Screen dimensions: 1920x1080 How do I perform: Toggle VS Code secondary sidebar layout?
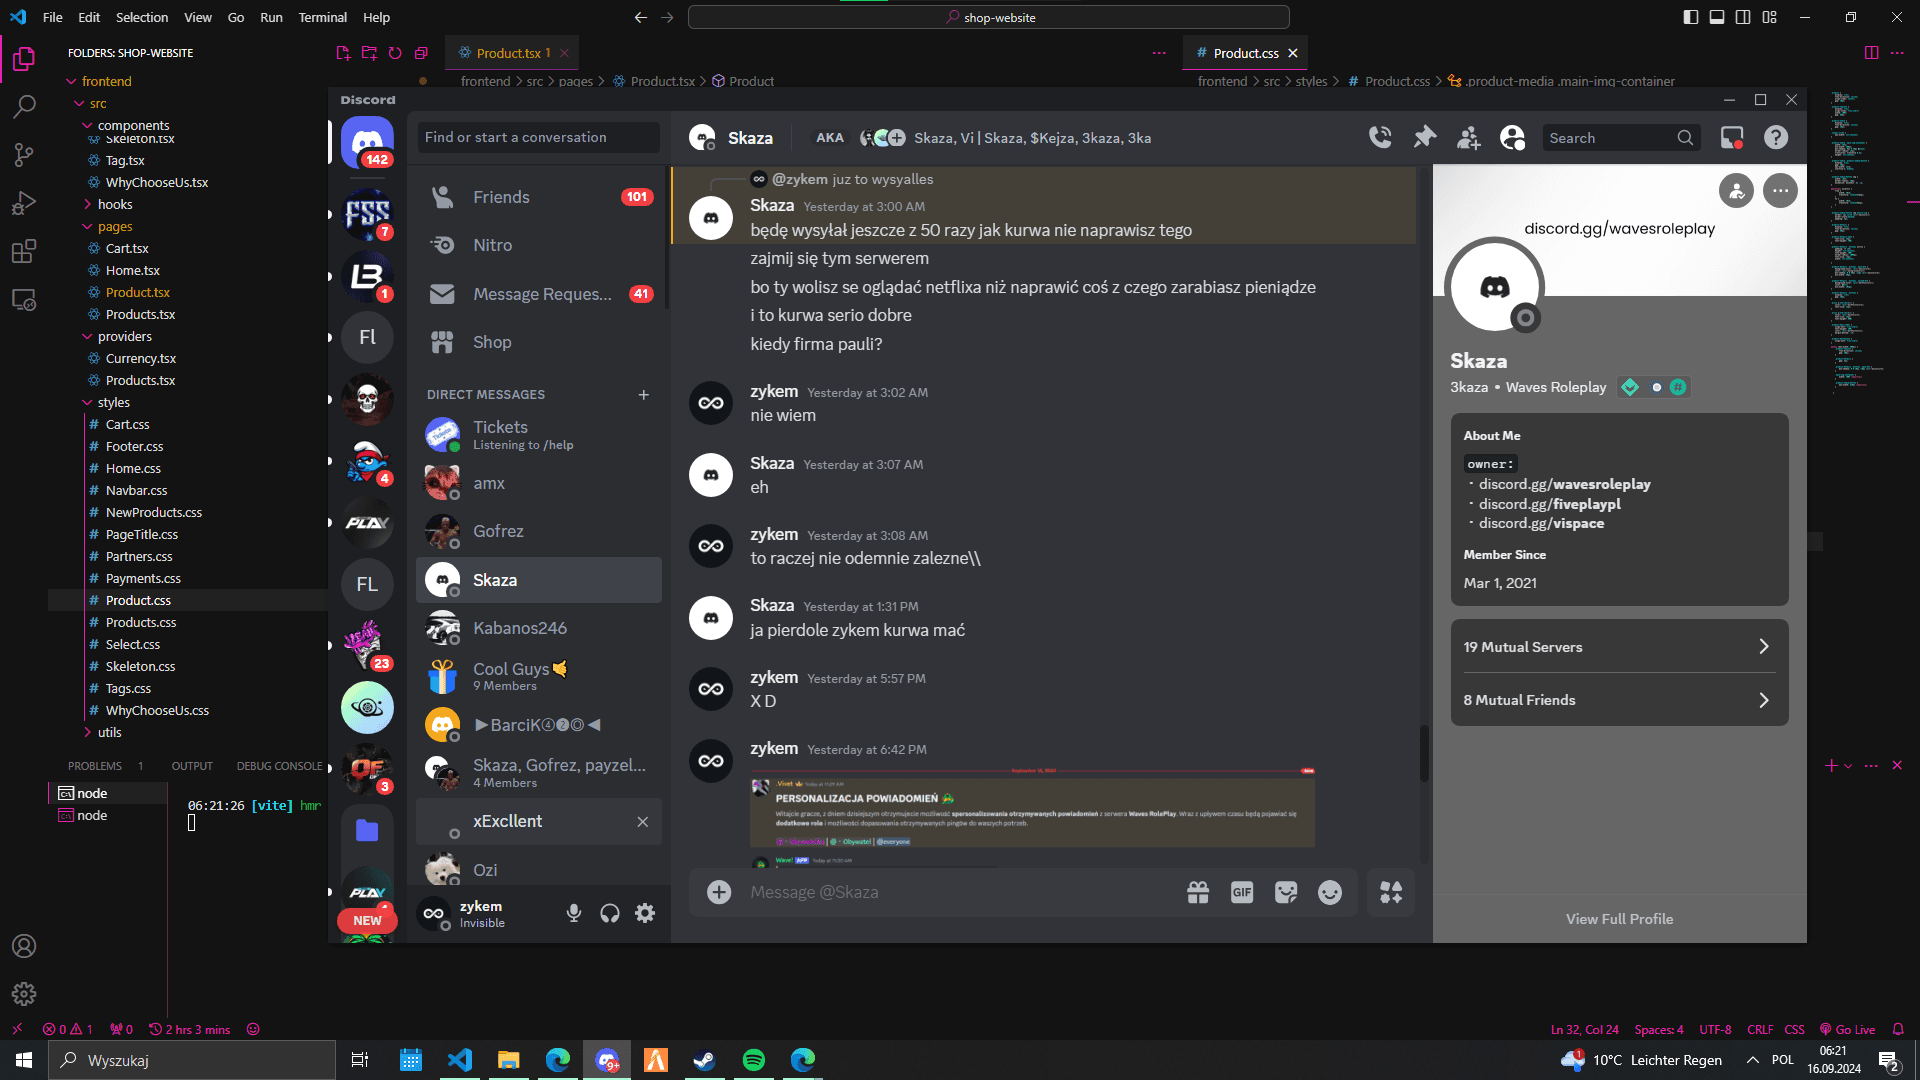tap(1743, 17)
